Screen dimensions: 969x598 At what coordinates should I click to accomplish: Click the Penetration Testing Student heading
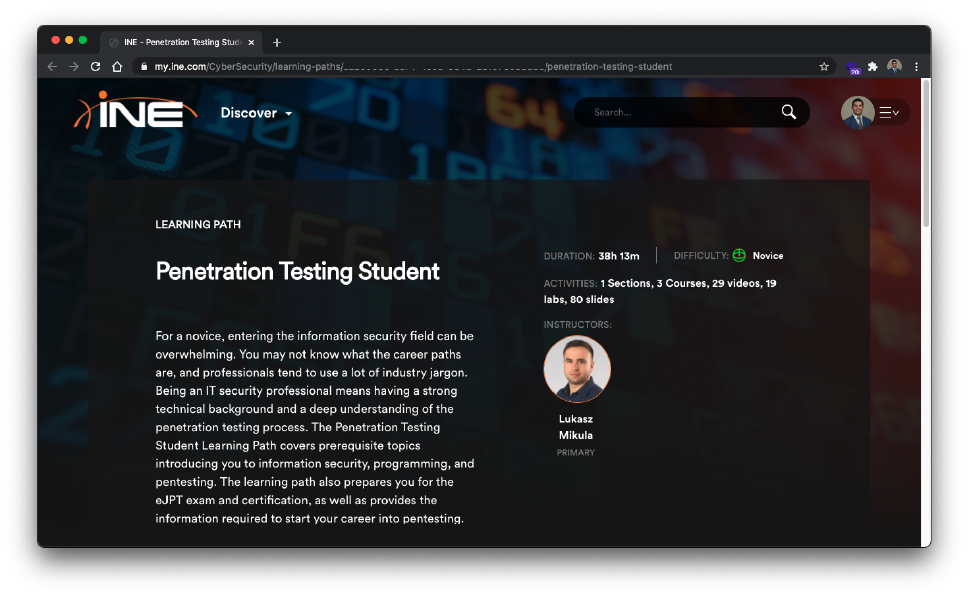[x=297, y=271]
